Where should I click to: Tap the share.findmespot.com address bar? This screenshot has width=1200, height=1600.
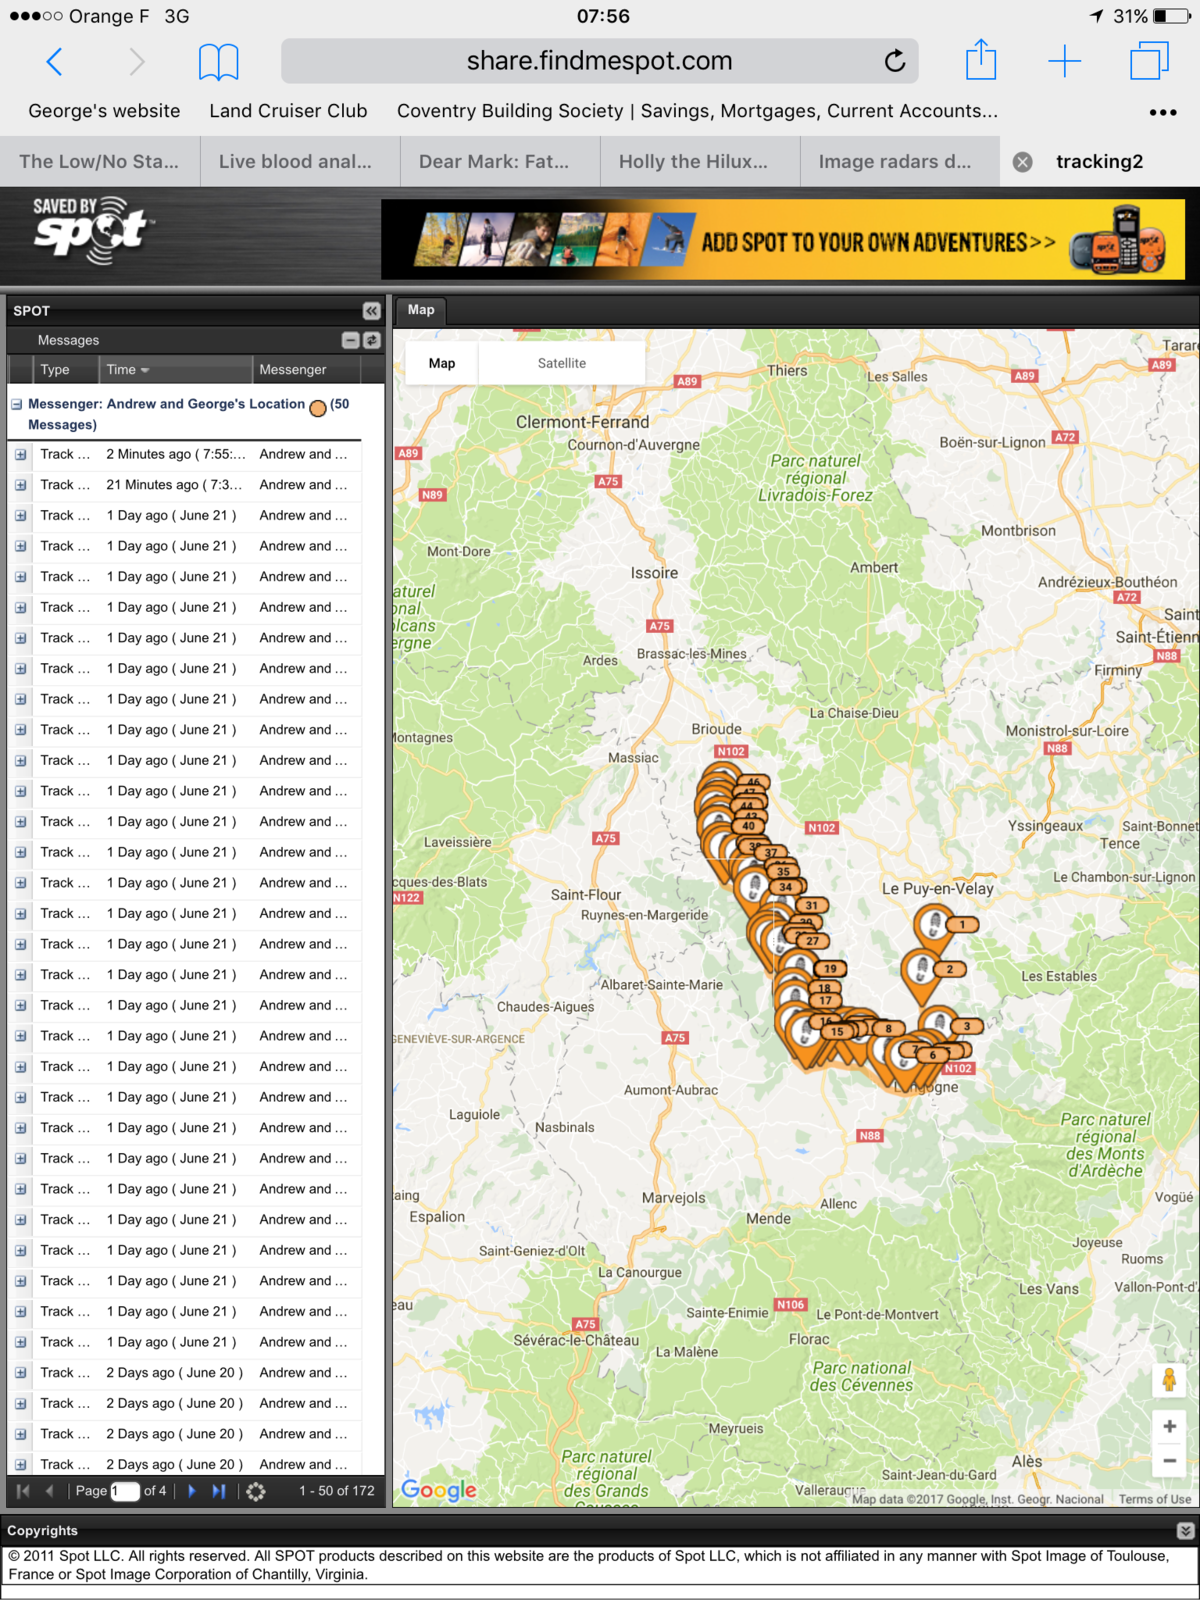(x=599, y=61)
